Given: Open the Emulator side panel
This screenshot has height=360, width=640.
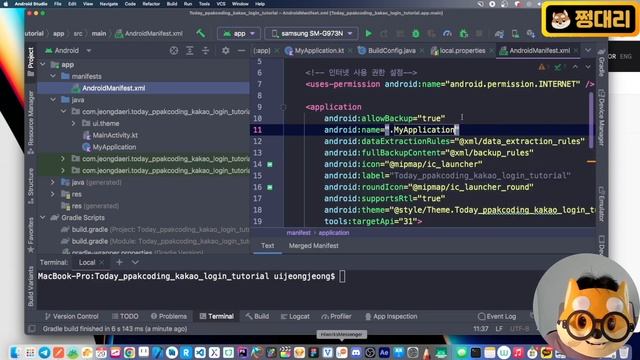Looking at the screenshot, I should click(x=601, y=204).
